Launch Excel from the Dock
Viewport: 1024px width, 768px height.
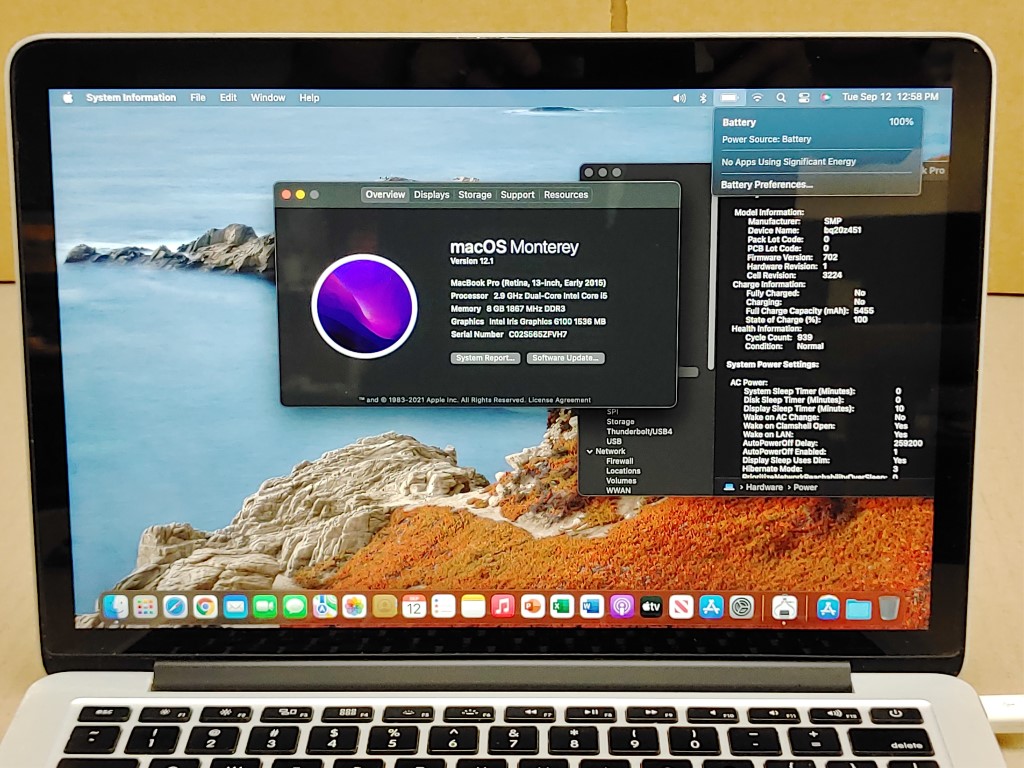click(x=562, y=607)
